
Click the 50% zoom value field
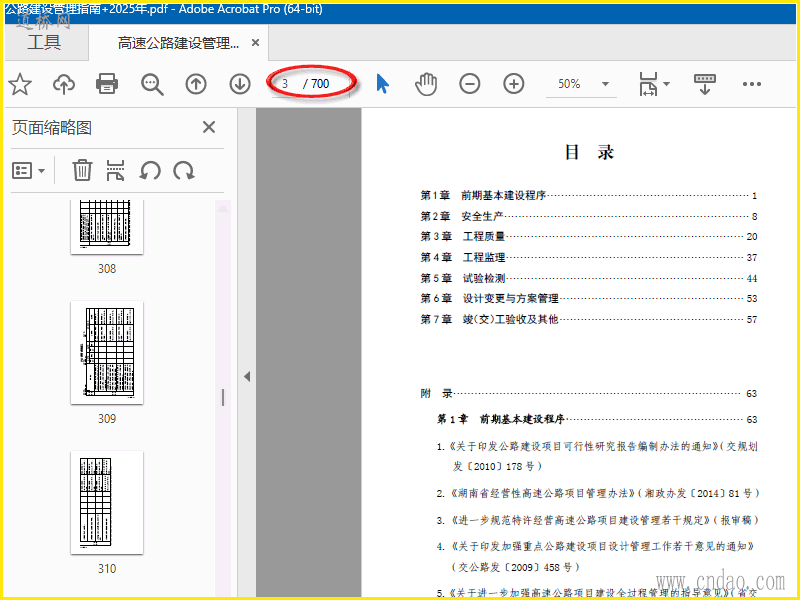click(x=569, y=84)
